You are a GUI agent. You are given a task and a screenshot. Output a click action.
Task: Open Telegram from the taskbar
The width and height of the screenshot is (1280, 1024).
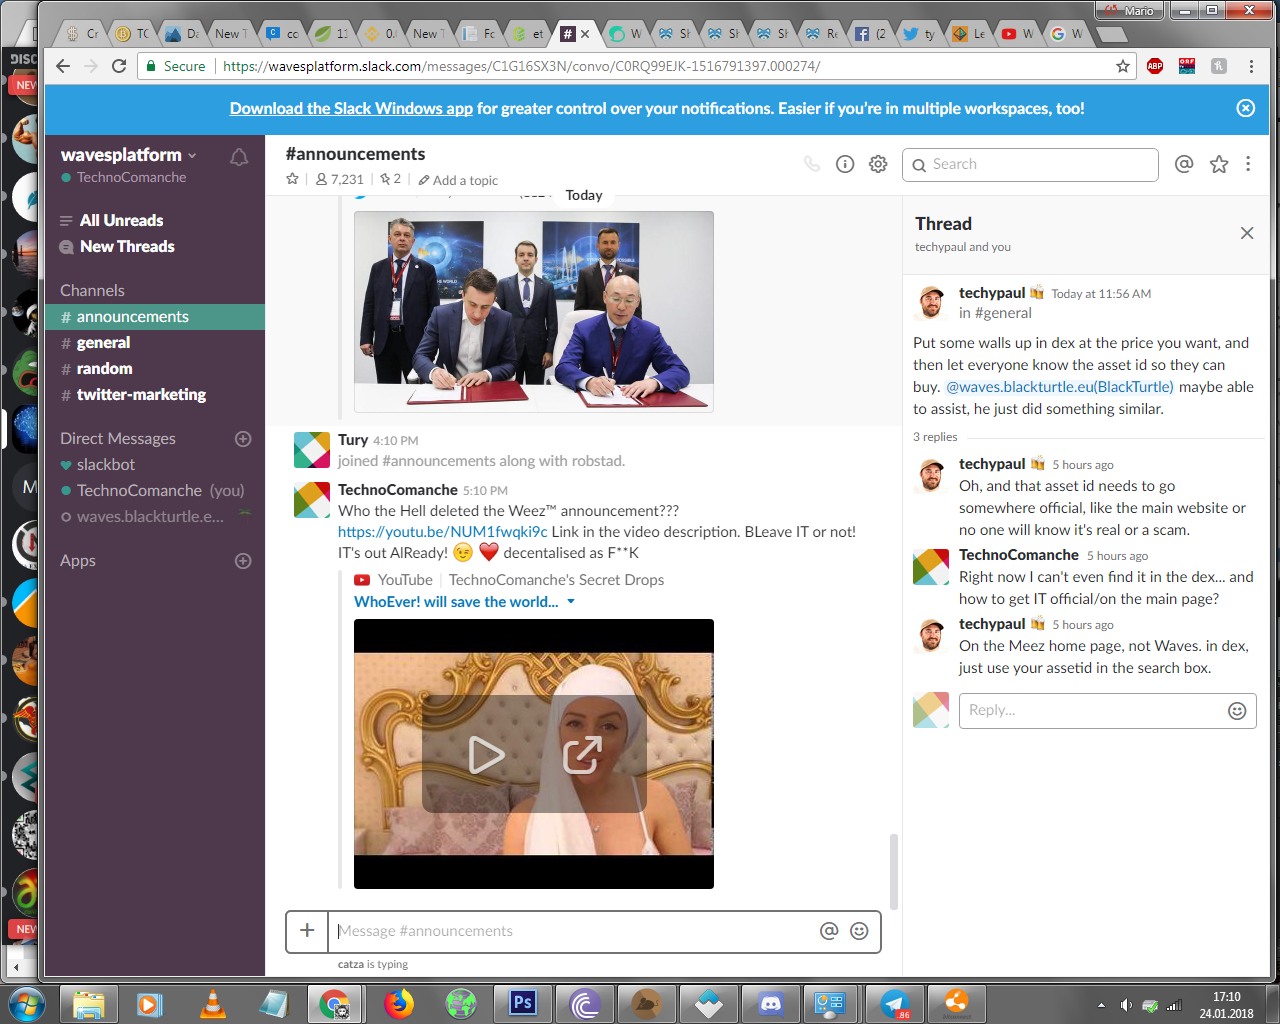coord(894,1003)
